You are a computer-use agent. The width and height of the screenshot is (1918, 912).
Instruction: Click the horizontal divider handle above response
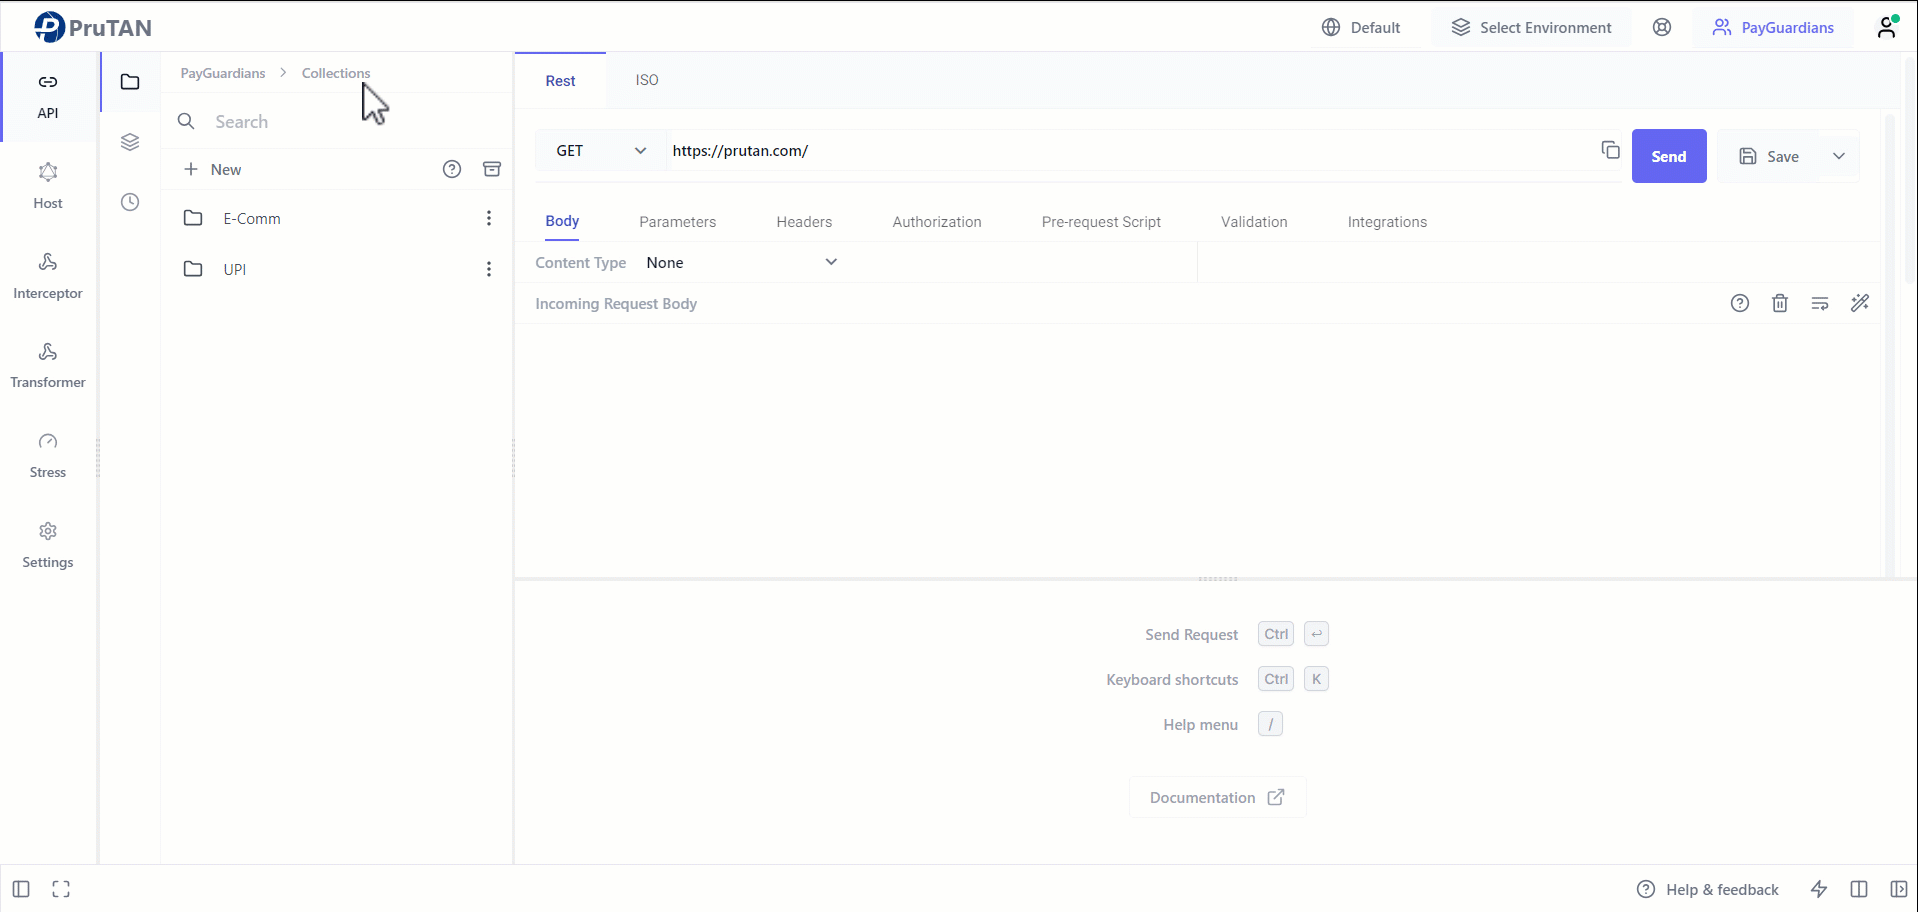tap(1218, 578)
